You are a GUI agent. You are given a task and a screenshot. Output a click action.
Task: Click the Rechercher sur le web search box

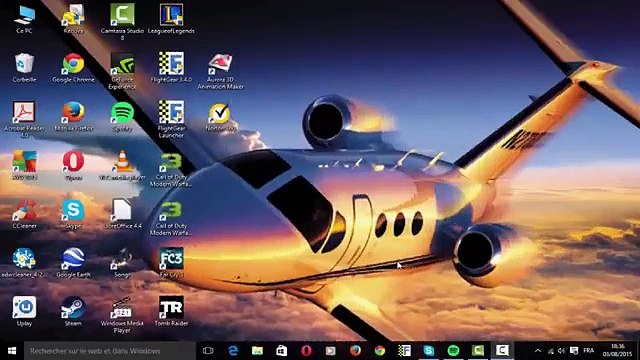pyautogui.click(x=109, y=351)
